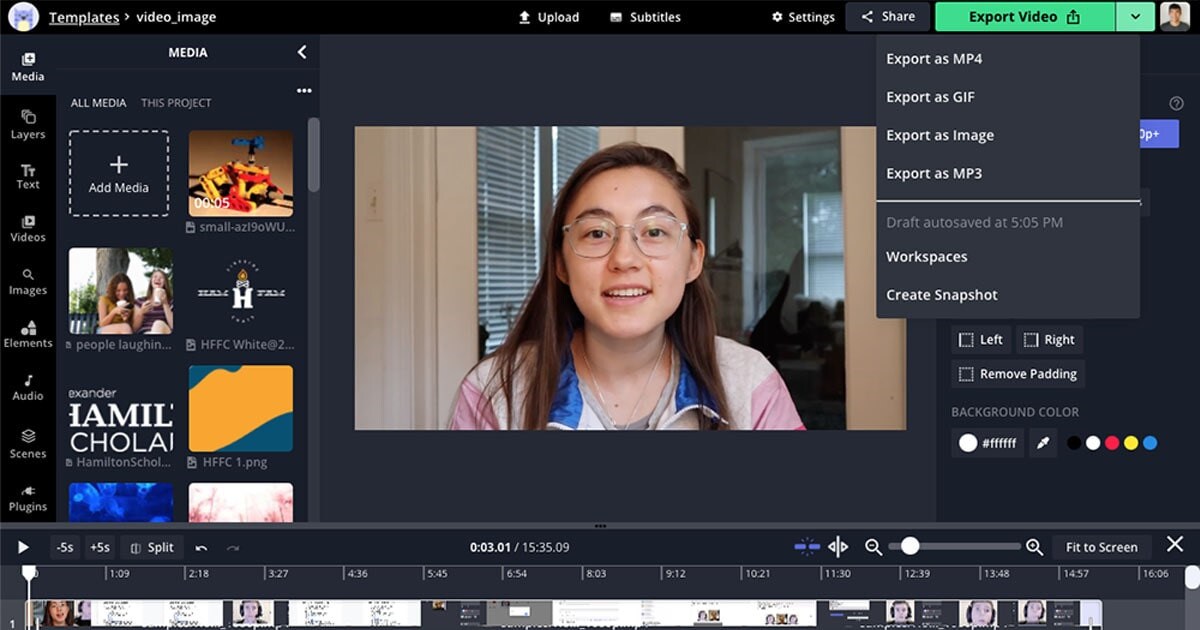Switch to the THIS PROJECT tab

point(176,102)
